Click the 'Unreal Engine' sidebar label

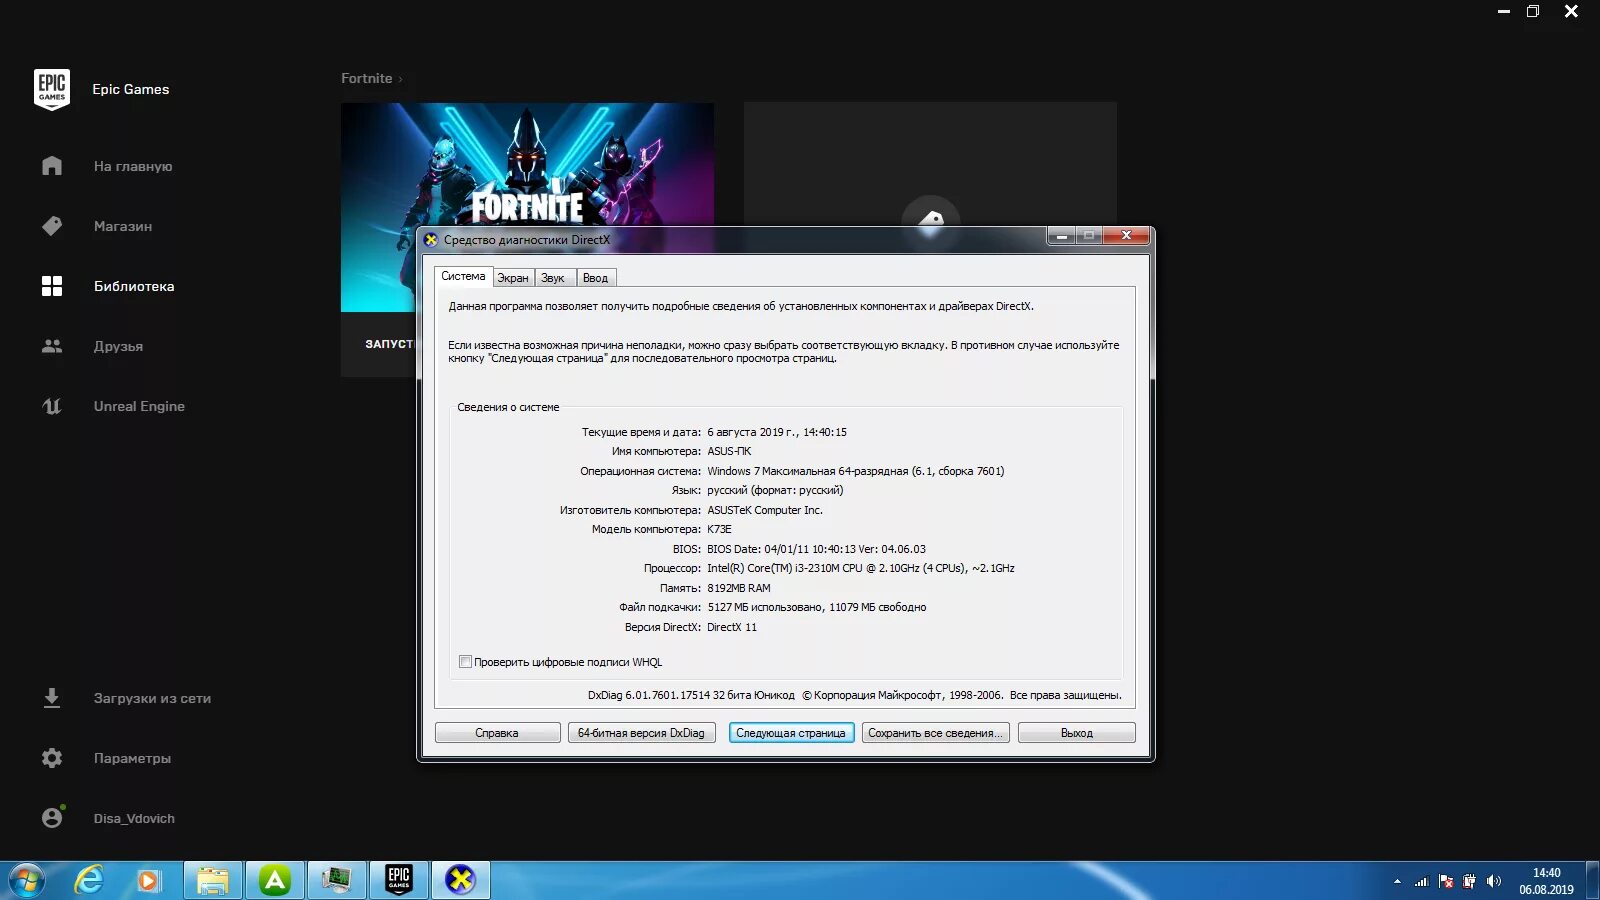[139, 406]
